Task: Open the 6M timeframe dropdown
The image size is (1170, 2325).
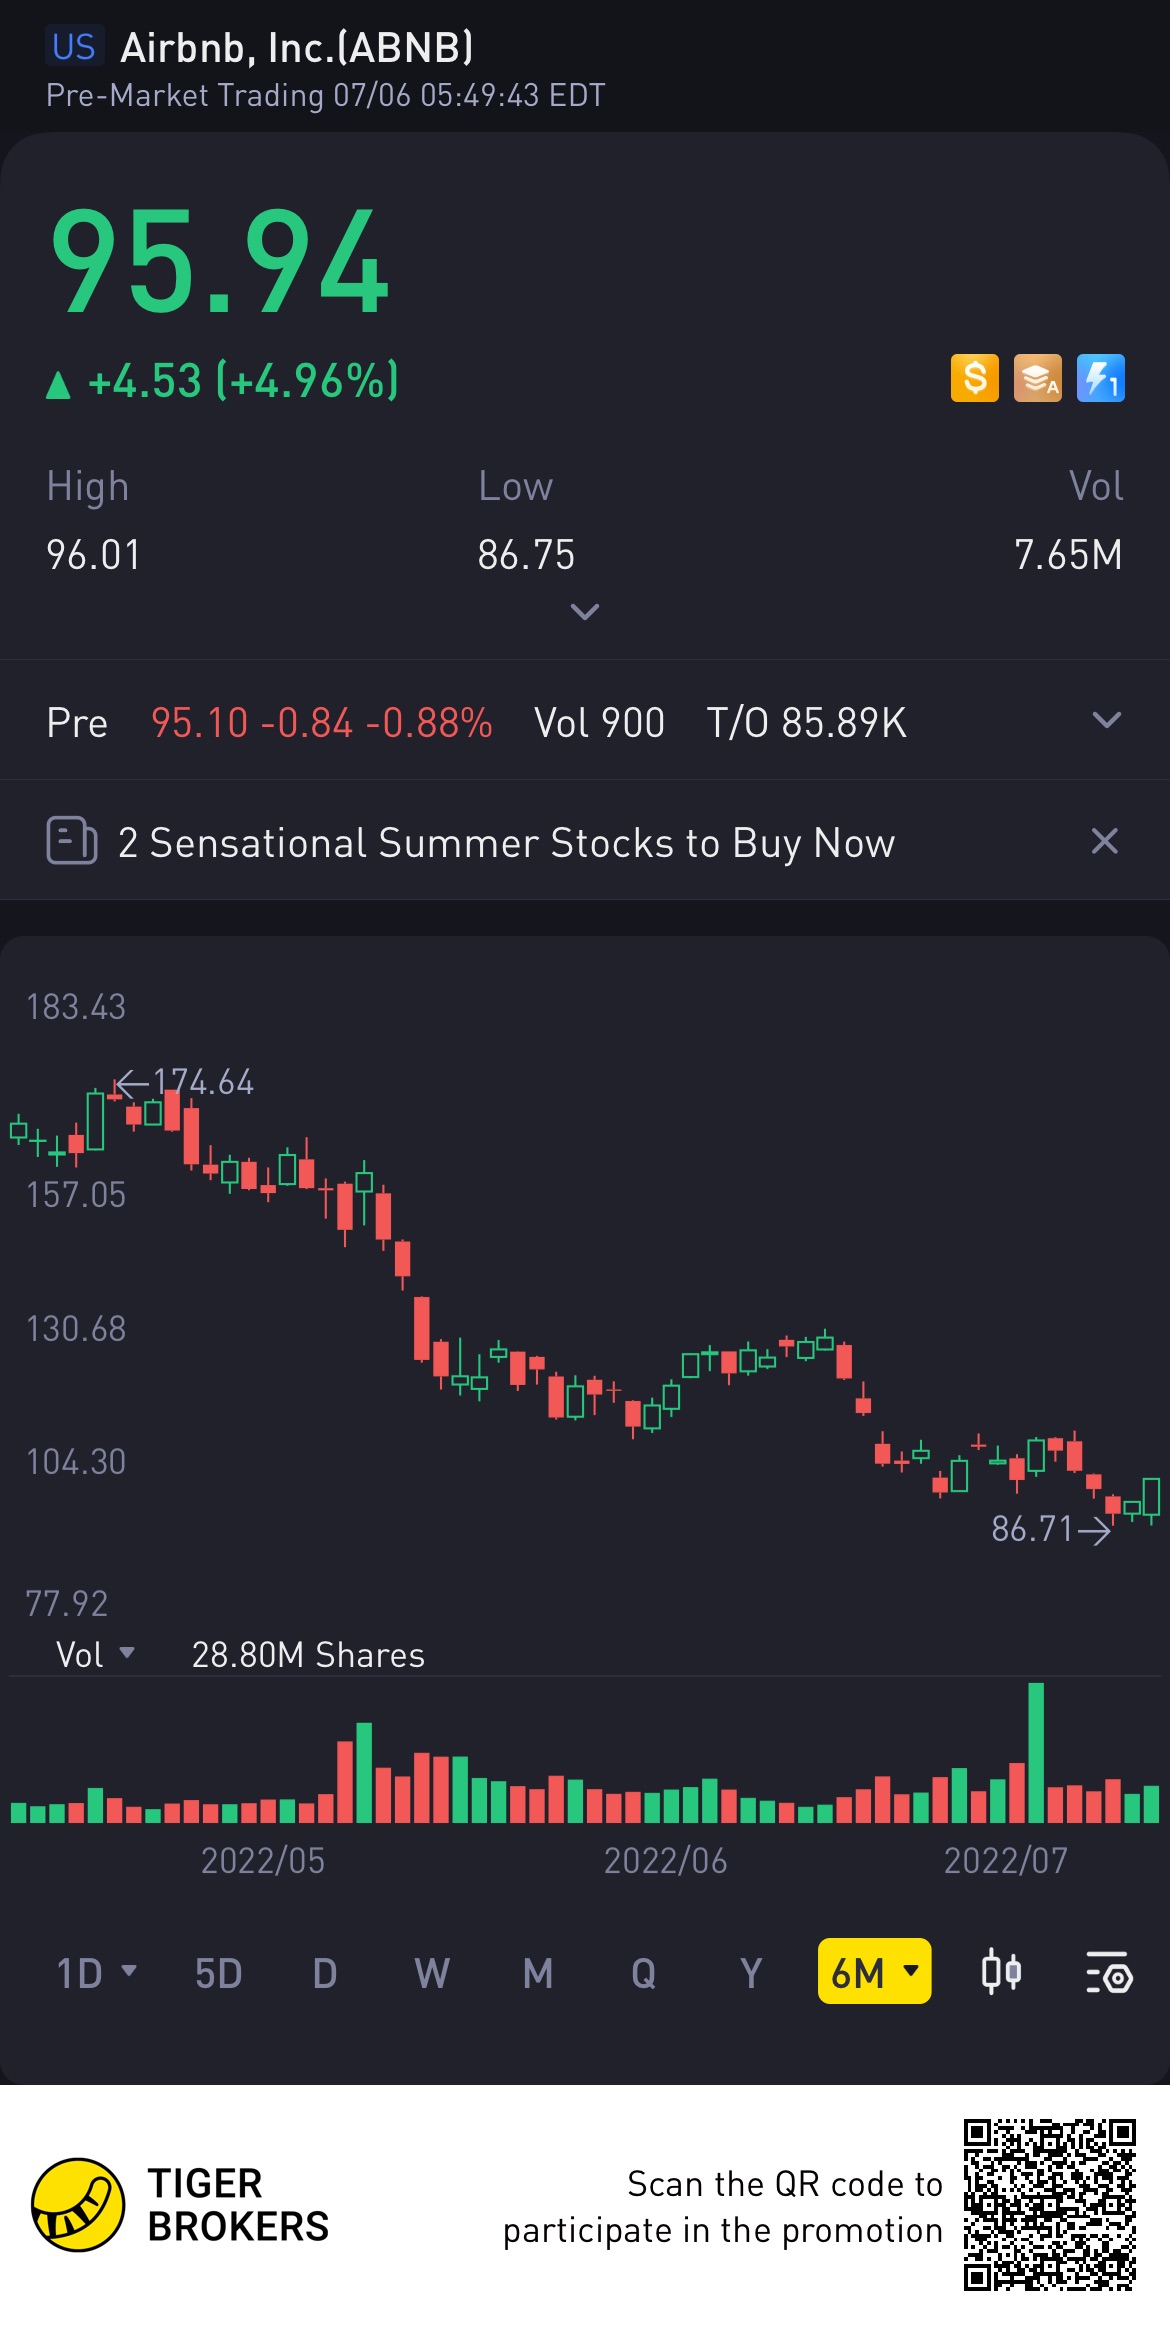Action: [x=874, y=1973]
